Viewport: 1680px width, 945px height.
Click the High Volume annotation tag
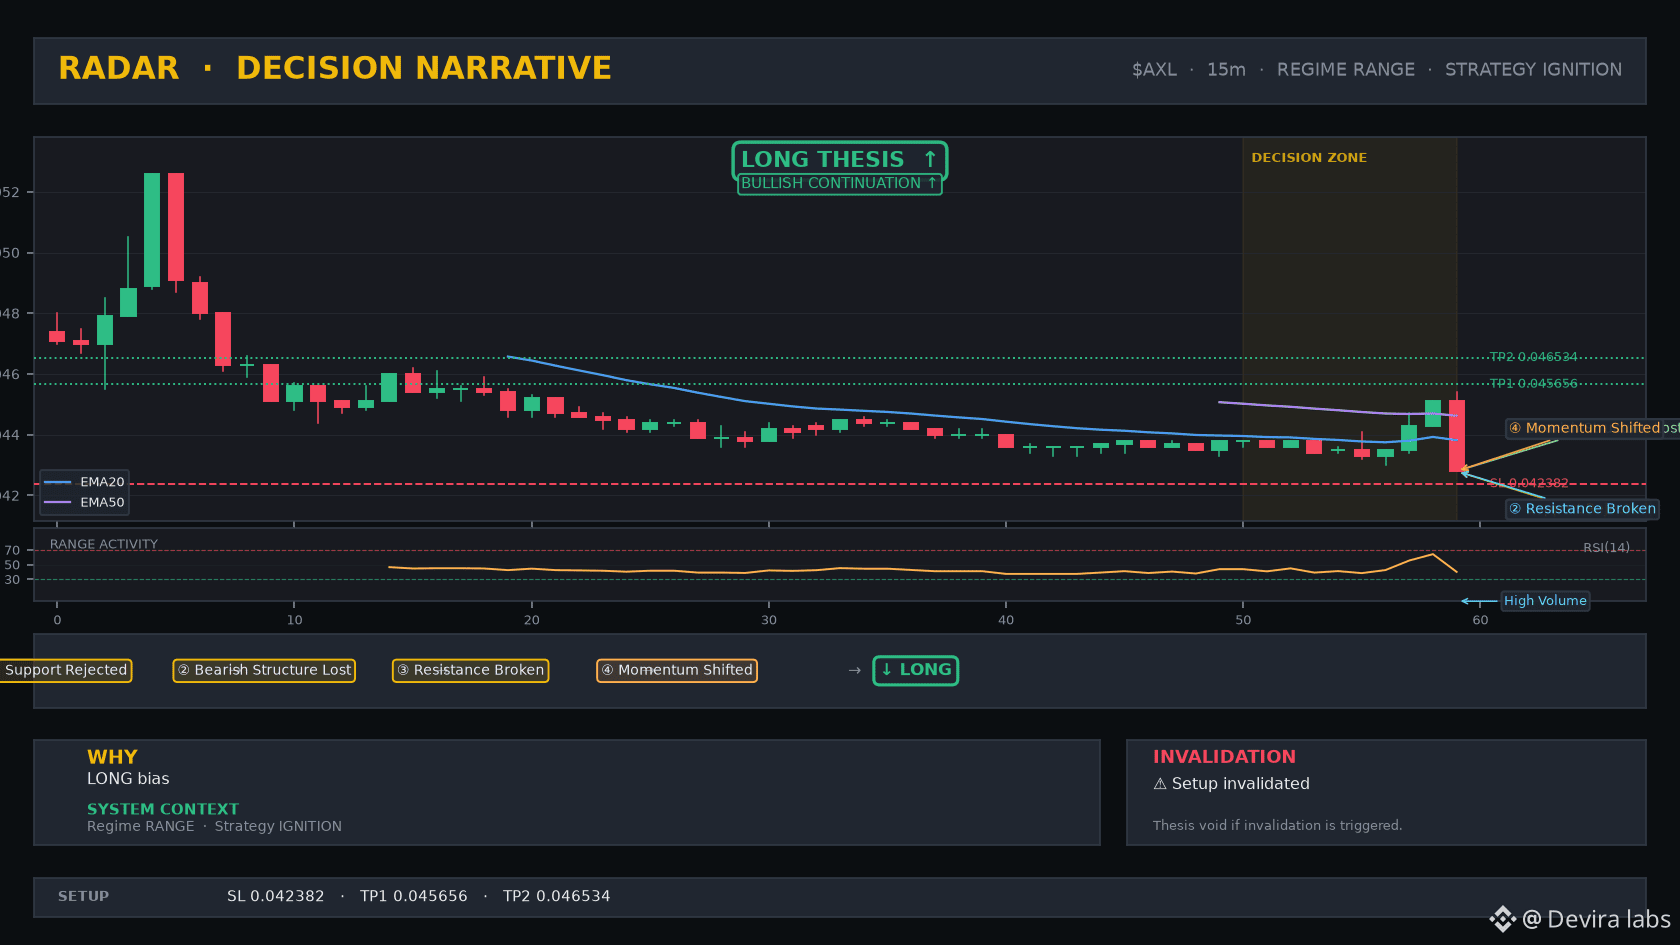point(1545,601)
